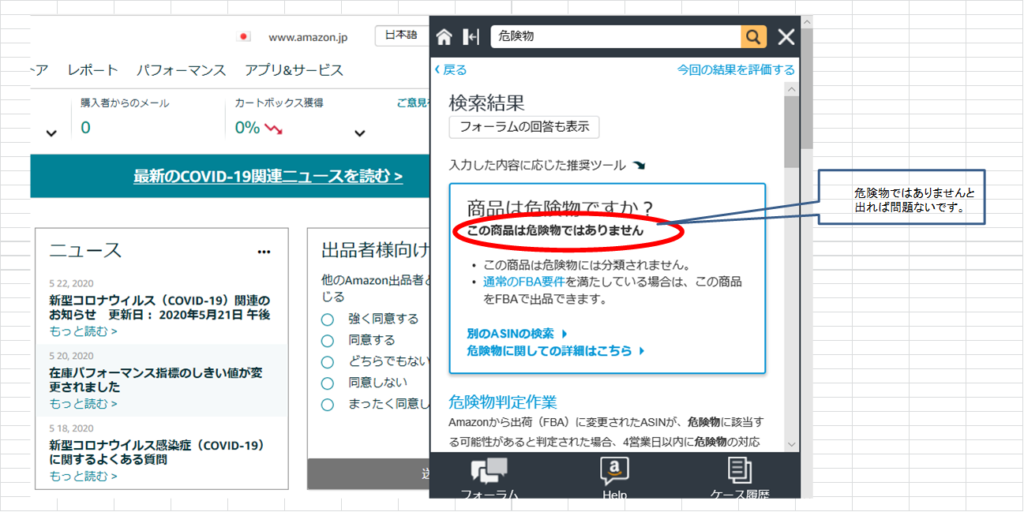Read more under May 22 news

click(83, 331)
